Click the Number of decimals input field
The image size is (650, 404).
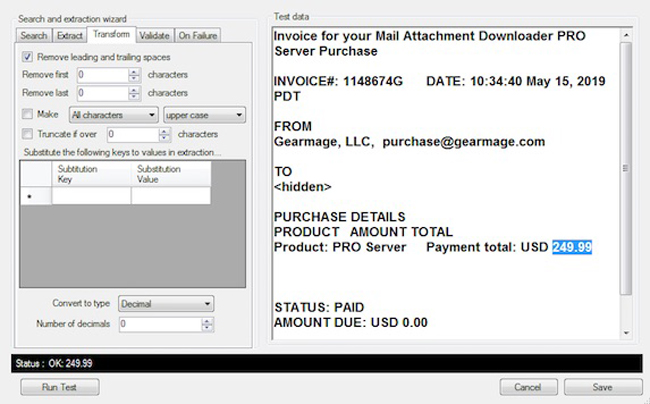point(158,324)
